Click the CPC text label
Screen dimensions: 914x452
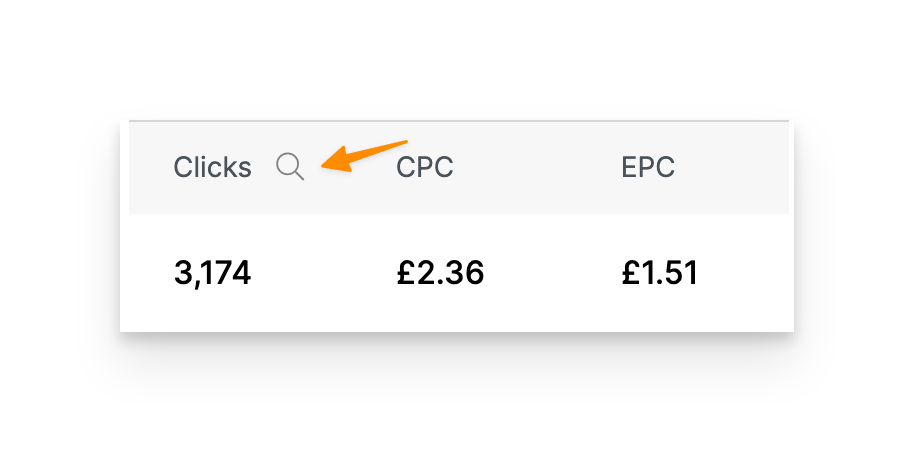pyautogui.click(x=425, y=167)
